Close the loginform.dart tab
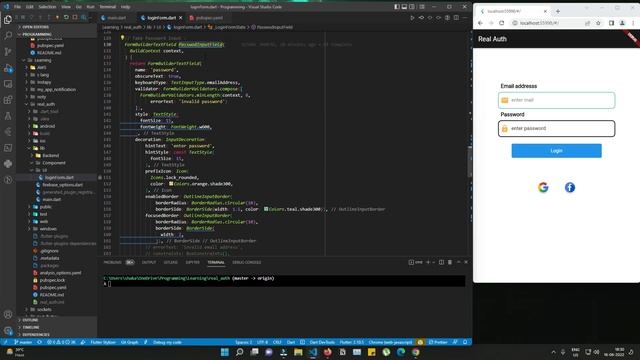640x360 pixels. (181, 18)
